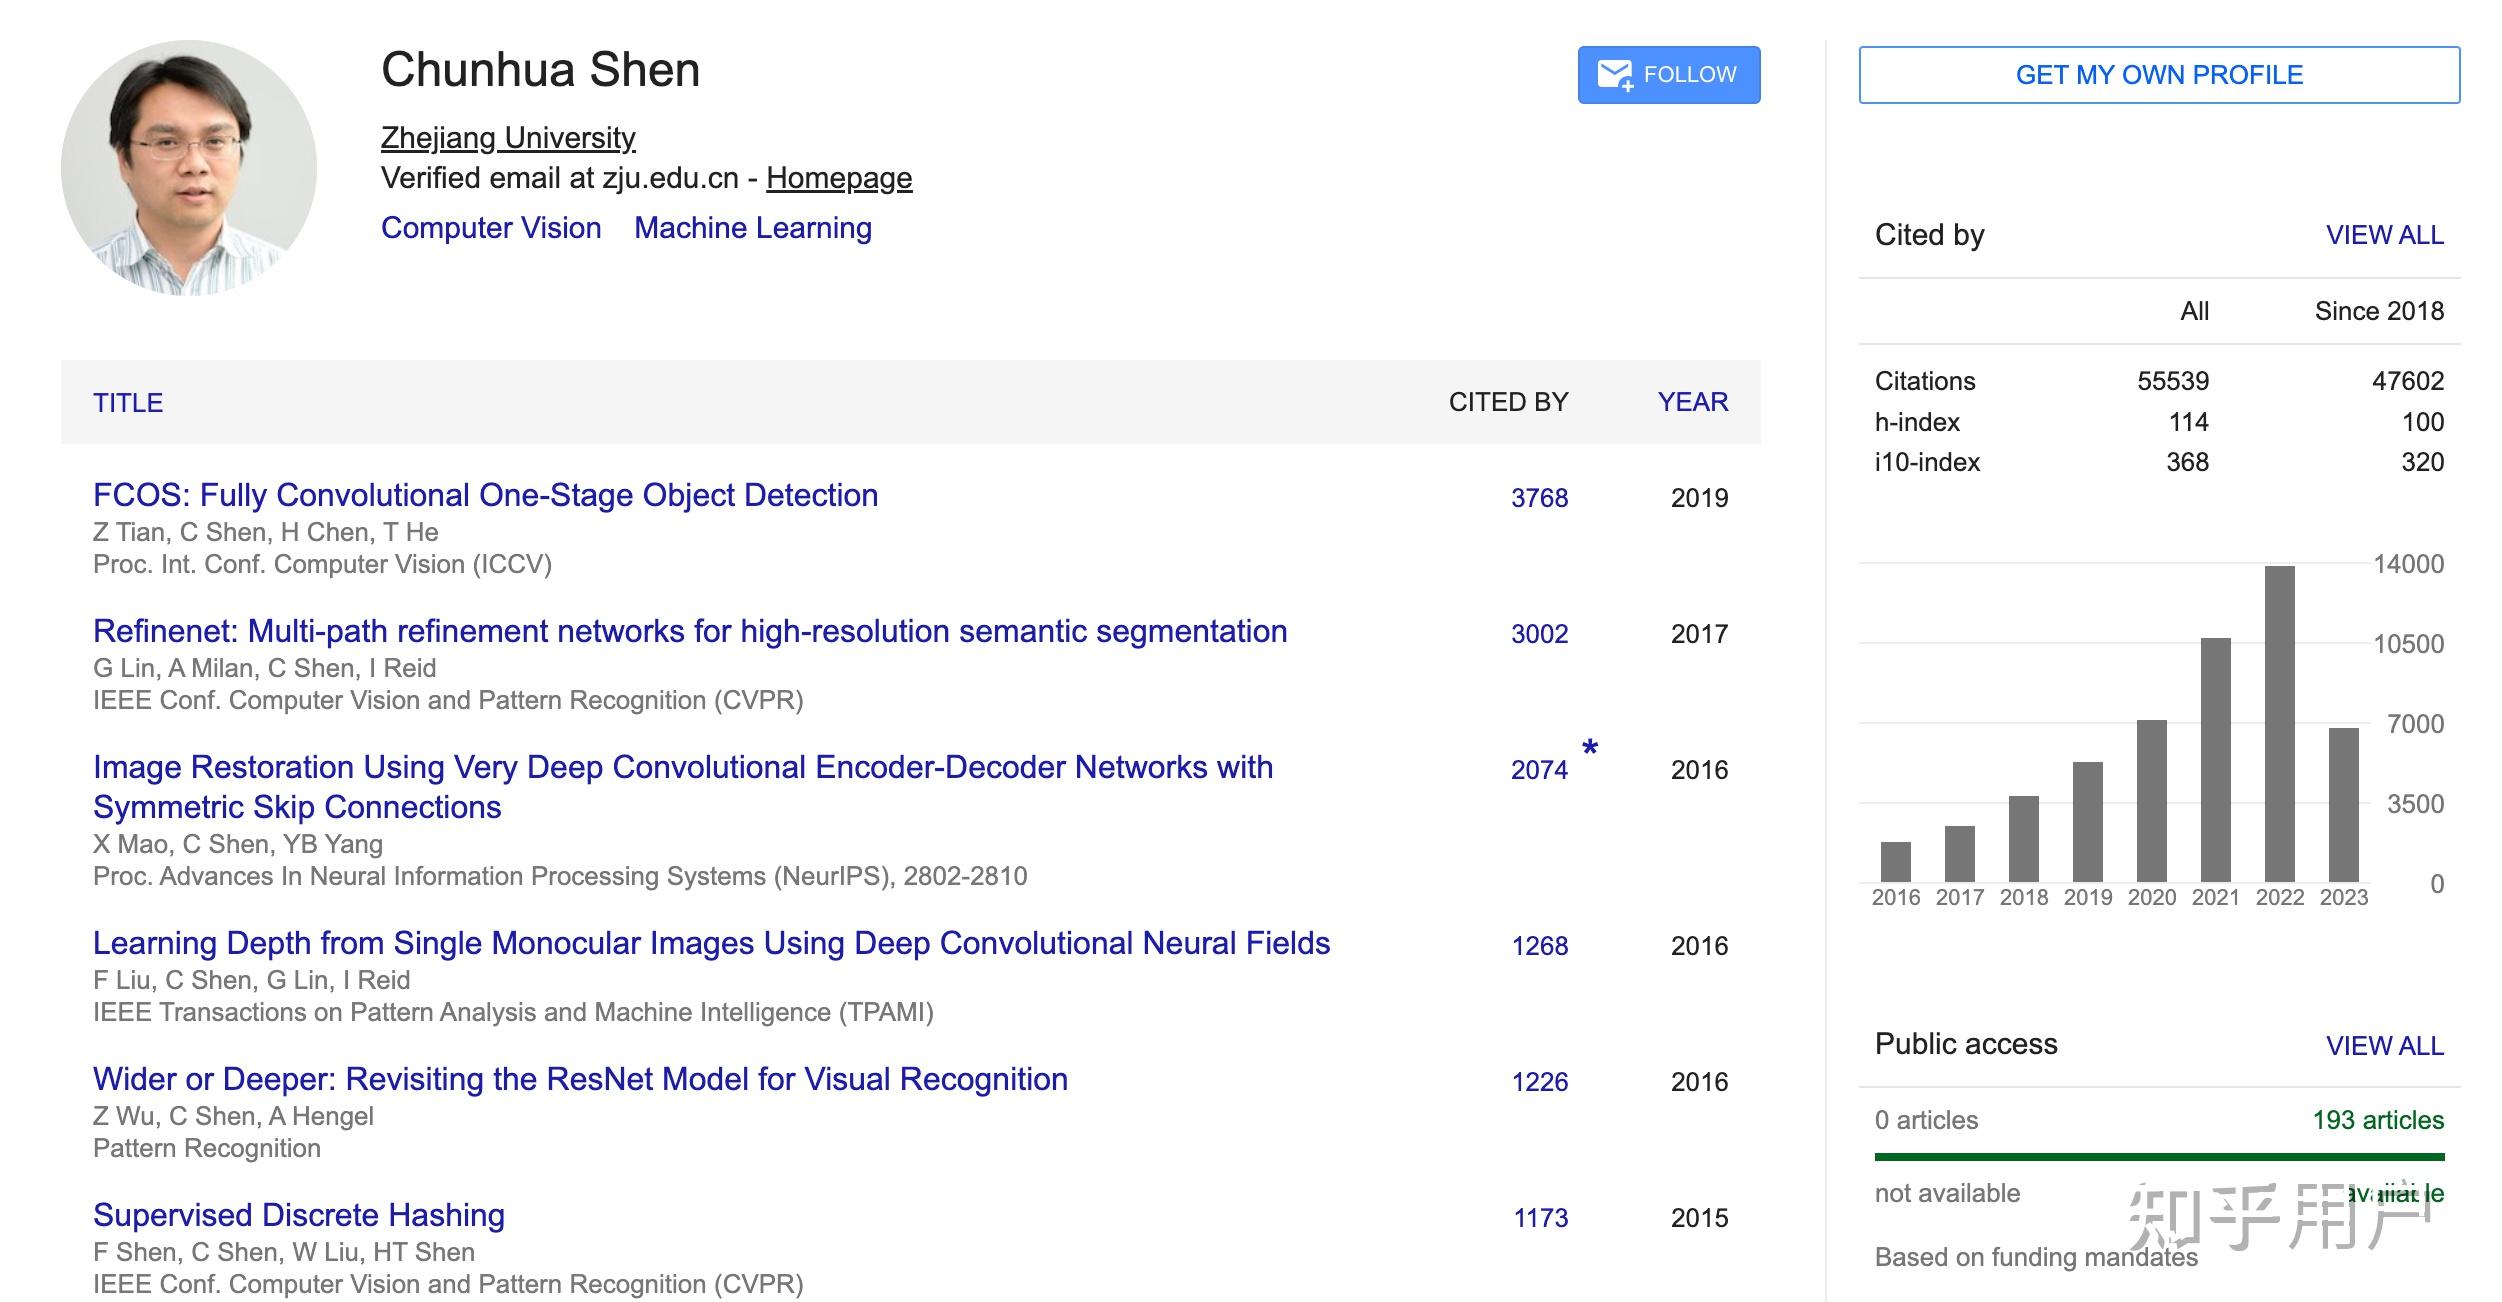Open Chunhua Shen's profile photo
The height and width of the screenshot is (1302, 2502).
click(x=189, y=168)
